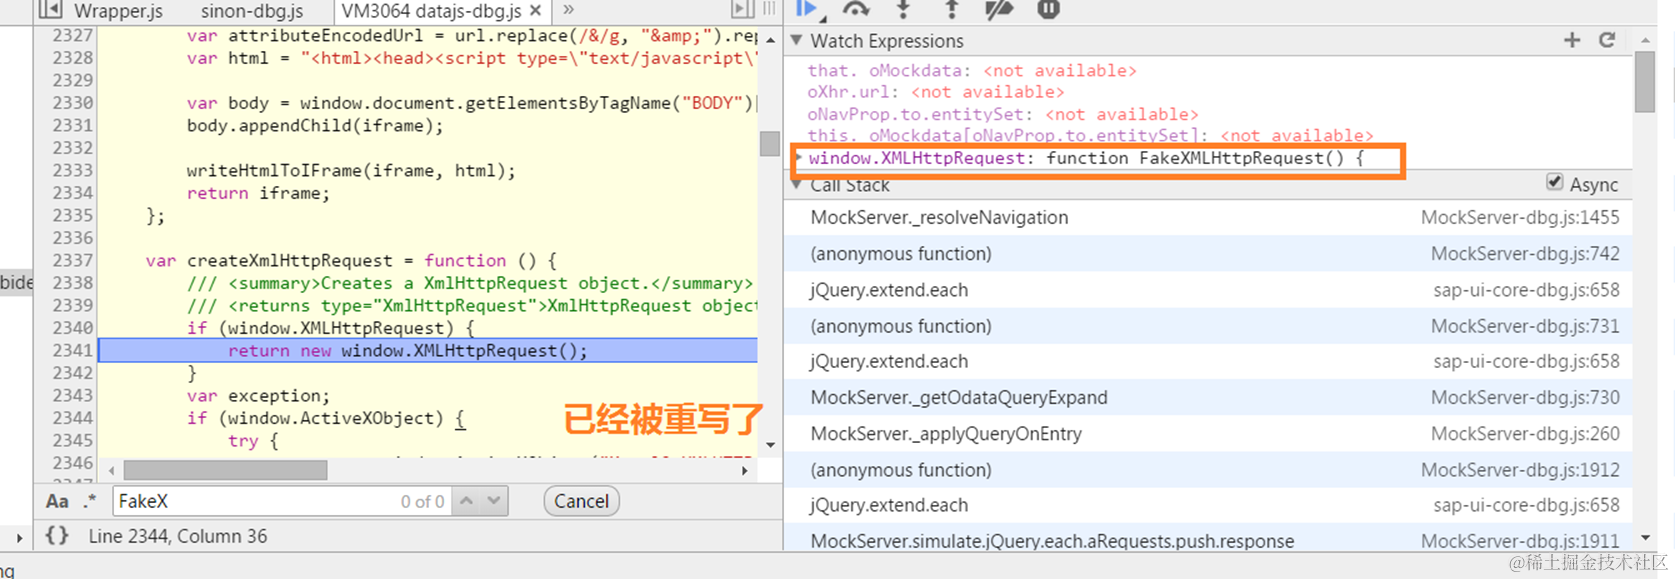Set breakpoint on line 2341
This screenshot has width=1675, height=579.
coord(73,350)
